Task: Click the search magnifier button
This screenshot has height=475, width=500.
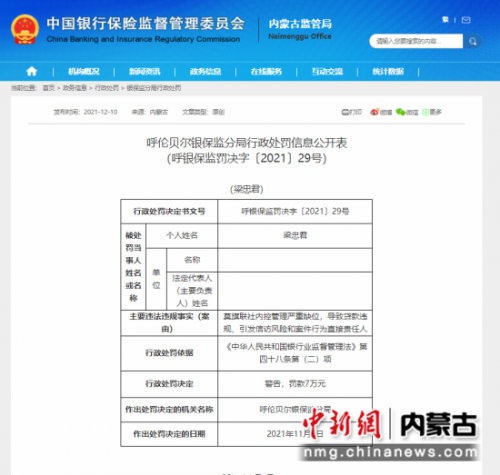Action: pyautogui.click(x=472, y=41)
